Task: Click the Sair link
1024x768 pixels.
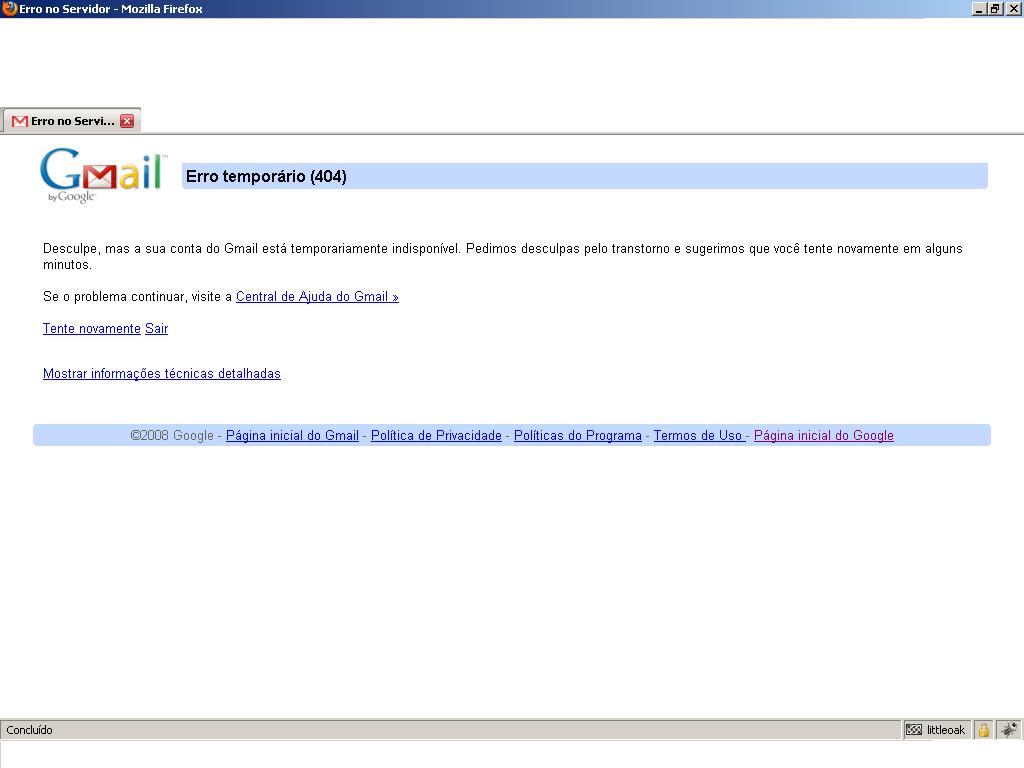Action: click(156, 328)
